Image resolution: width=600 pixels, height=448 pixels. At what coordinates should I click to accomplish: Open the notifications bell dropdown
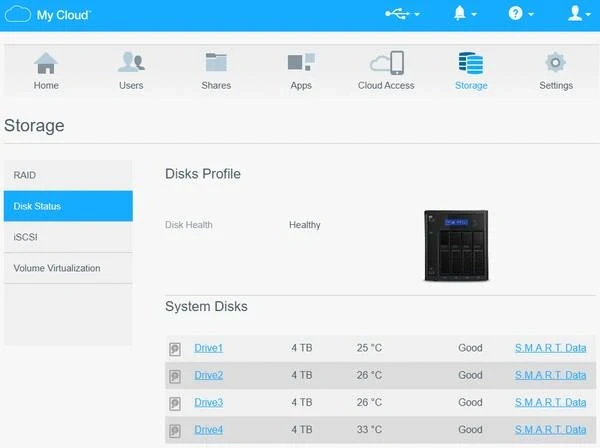pyautogui.click(x=465, y=14)
